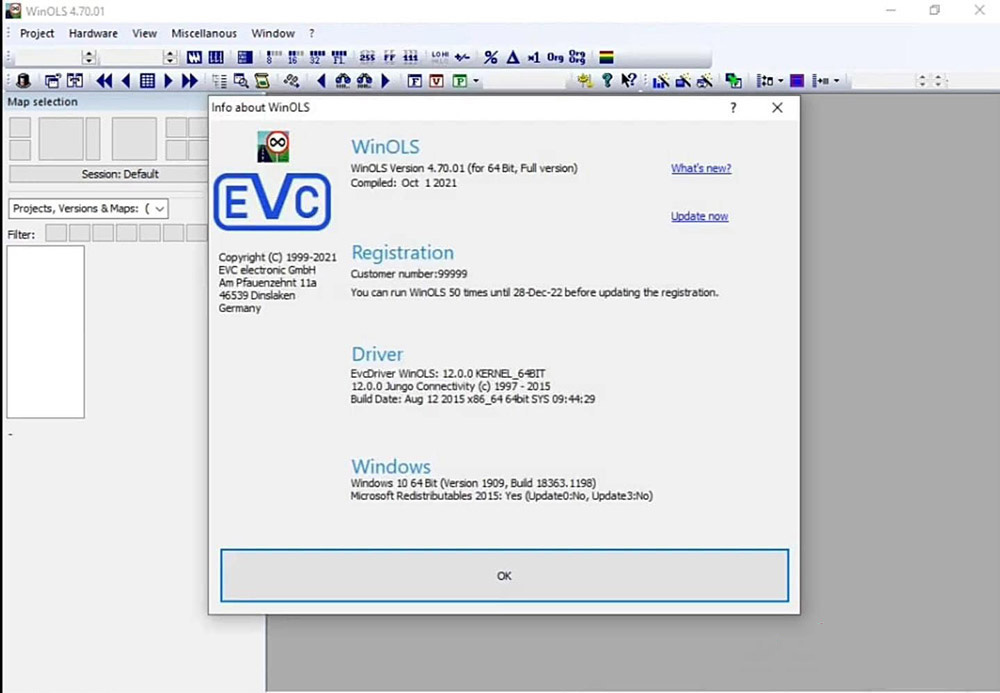This screenshot has height=693, width=1000.
Task: Toggle the V version filter button
Action: pyautogui.click(x=436, y=81)
